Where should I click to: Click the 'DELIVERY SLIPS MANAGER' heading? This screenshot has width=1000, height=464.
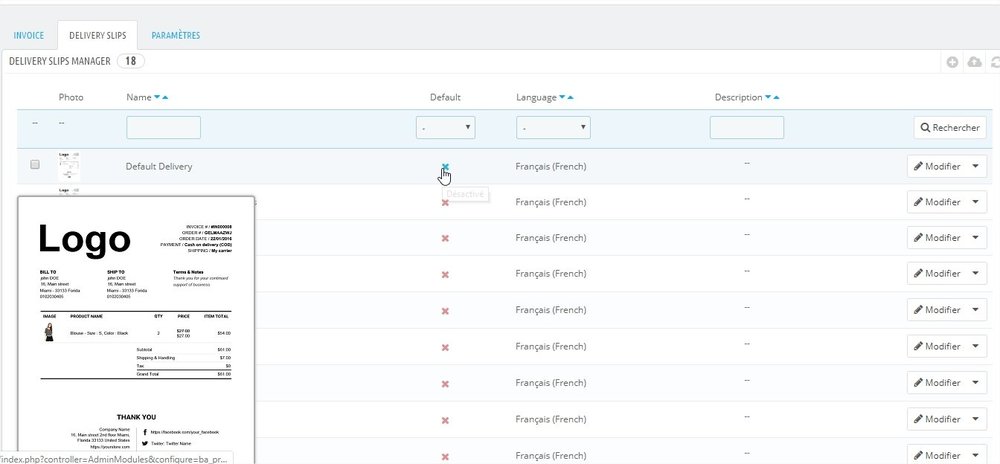coord(60,61)
